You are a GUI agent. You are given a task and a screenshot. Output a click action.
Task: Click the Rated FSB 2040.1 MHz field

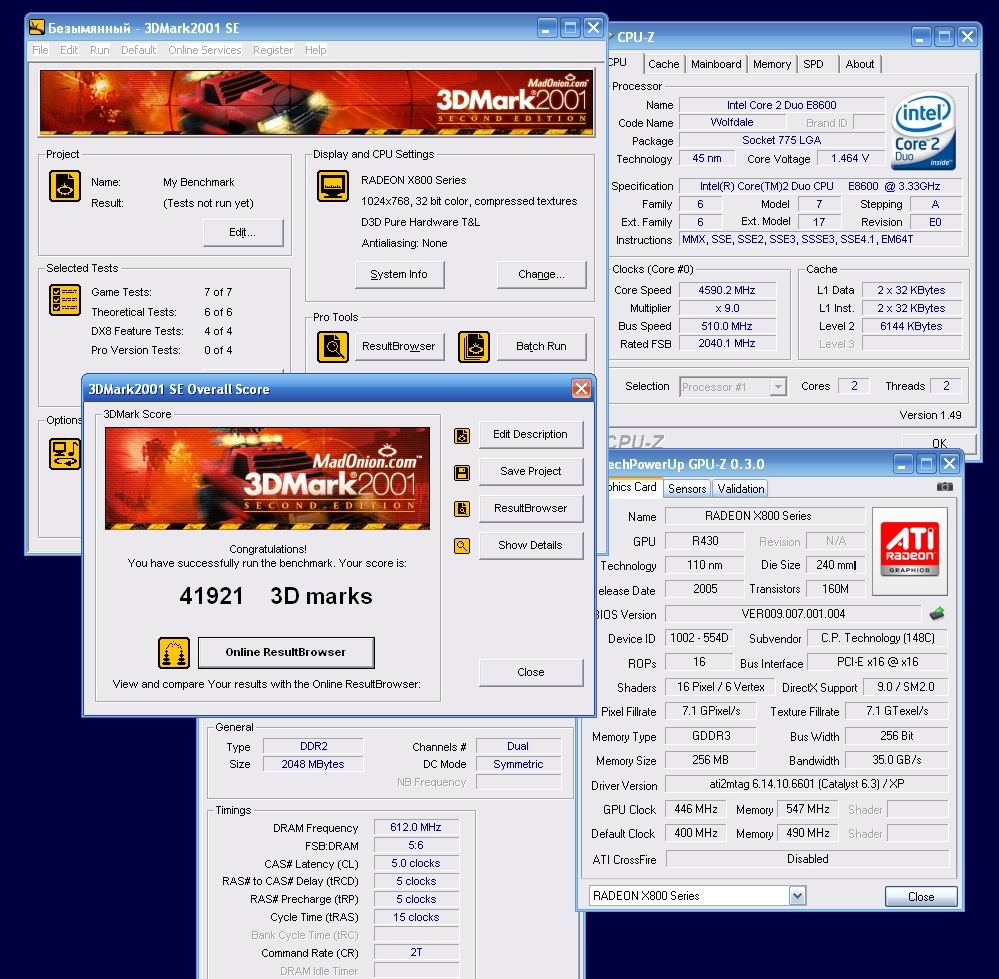[x=727, y=344]
